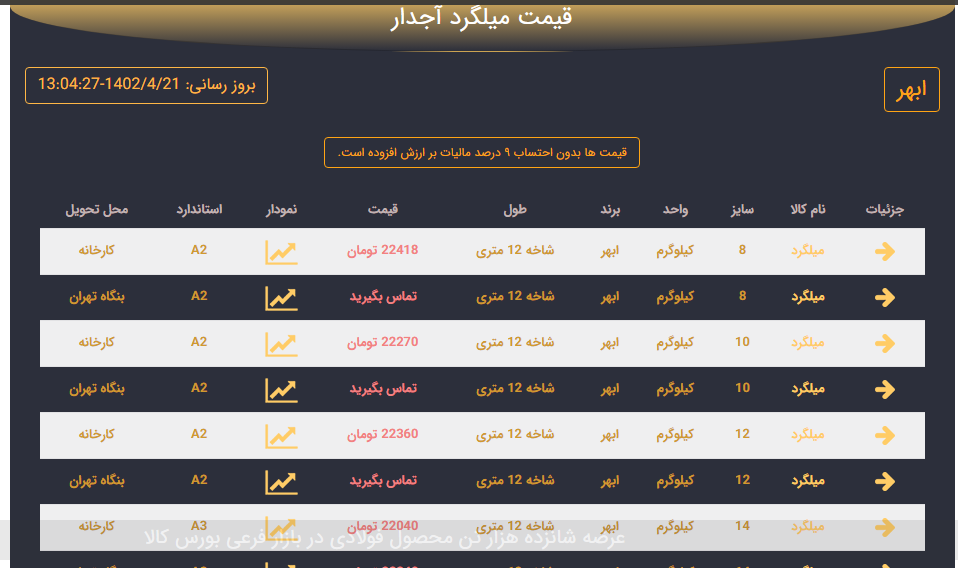The image size is (958, 568).
Task: Open chart icon for size 8 بنگاه تهران row
Action: [x=281, y=298]
